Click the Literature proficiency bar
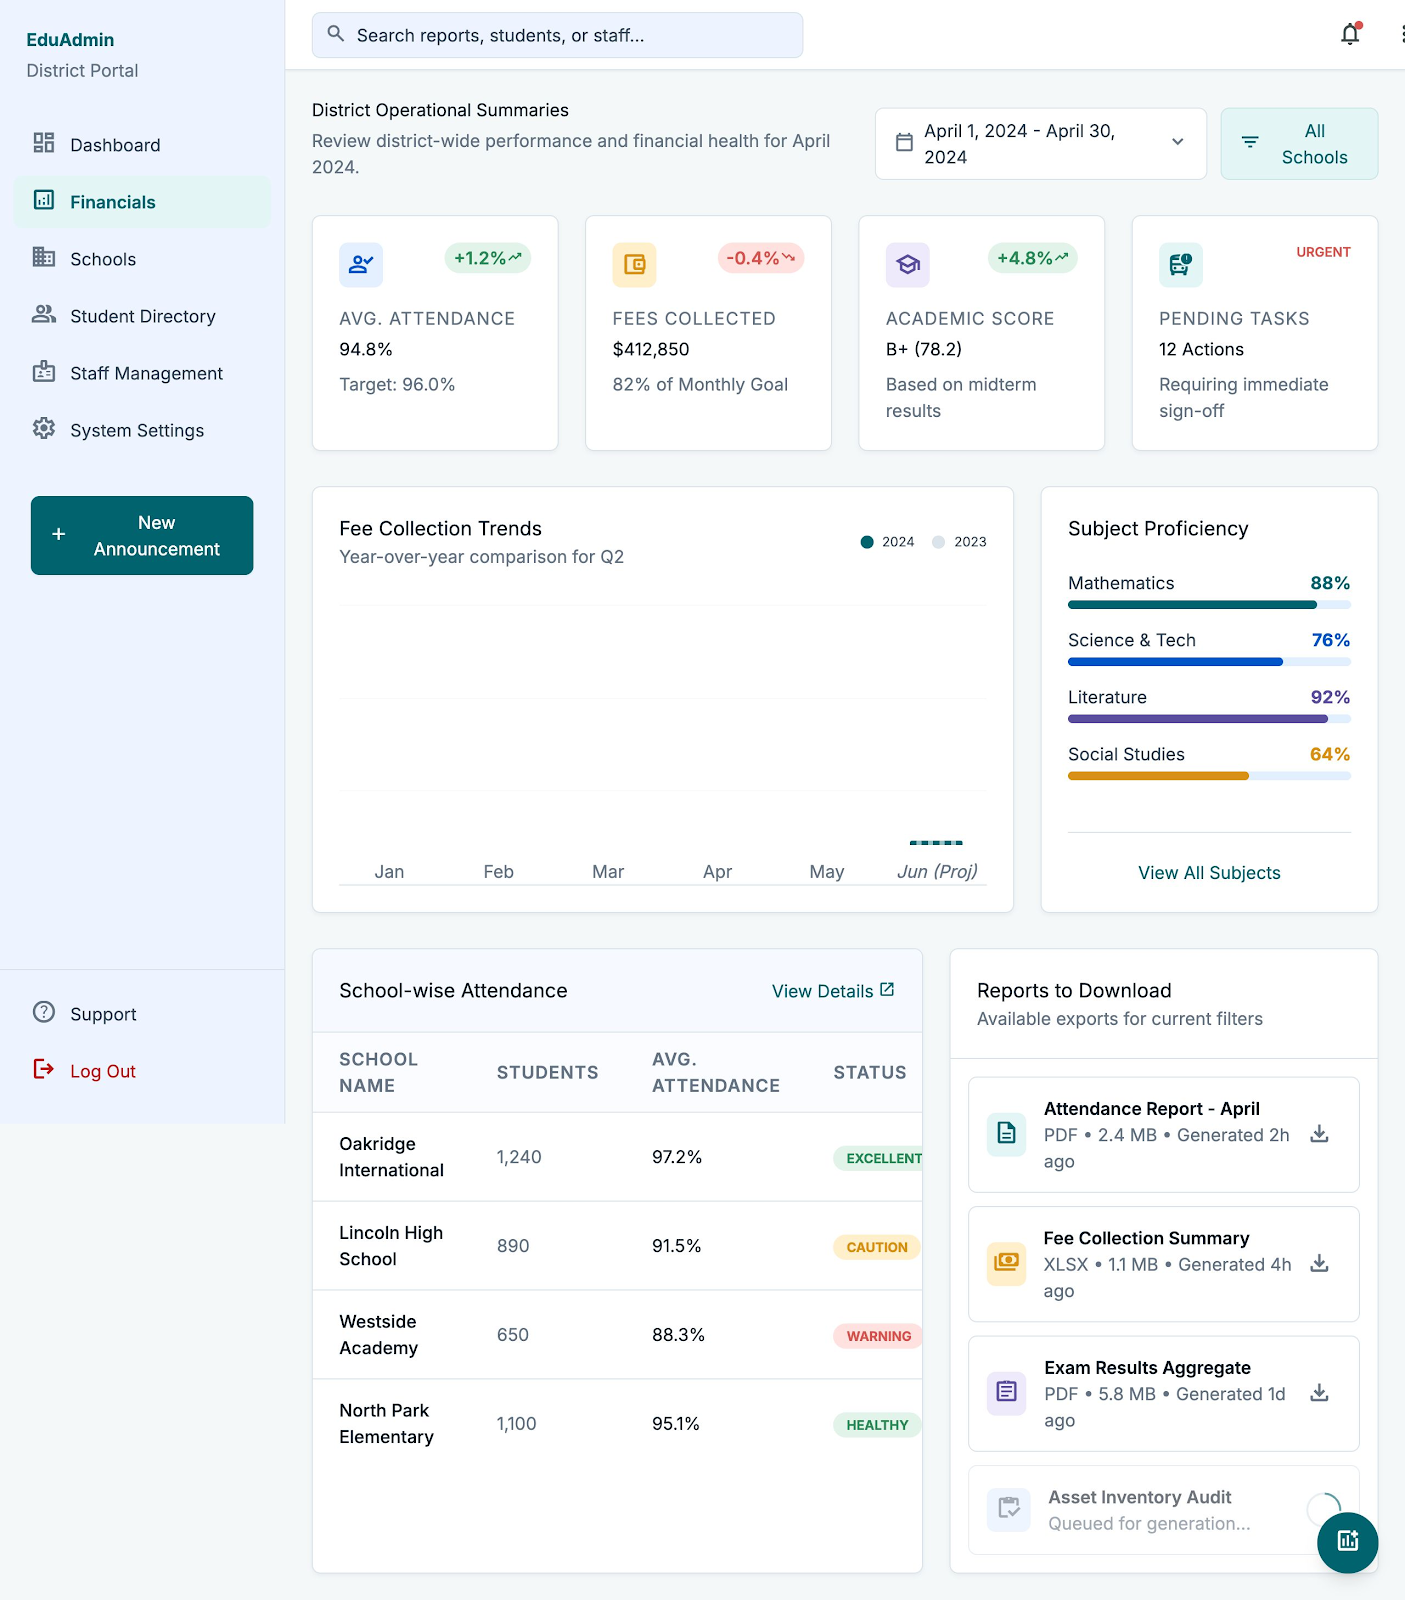This screenshot has width=1405, height=1600. pos(1209,719)
